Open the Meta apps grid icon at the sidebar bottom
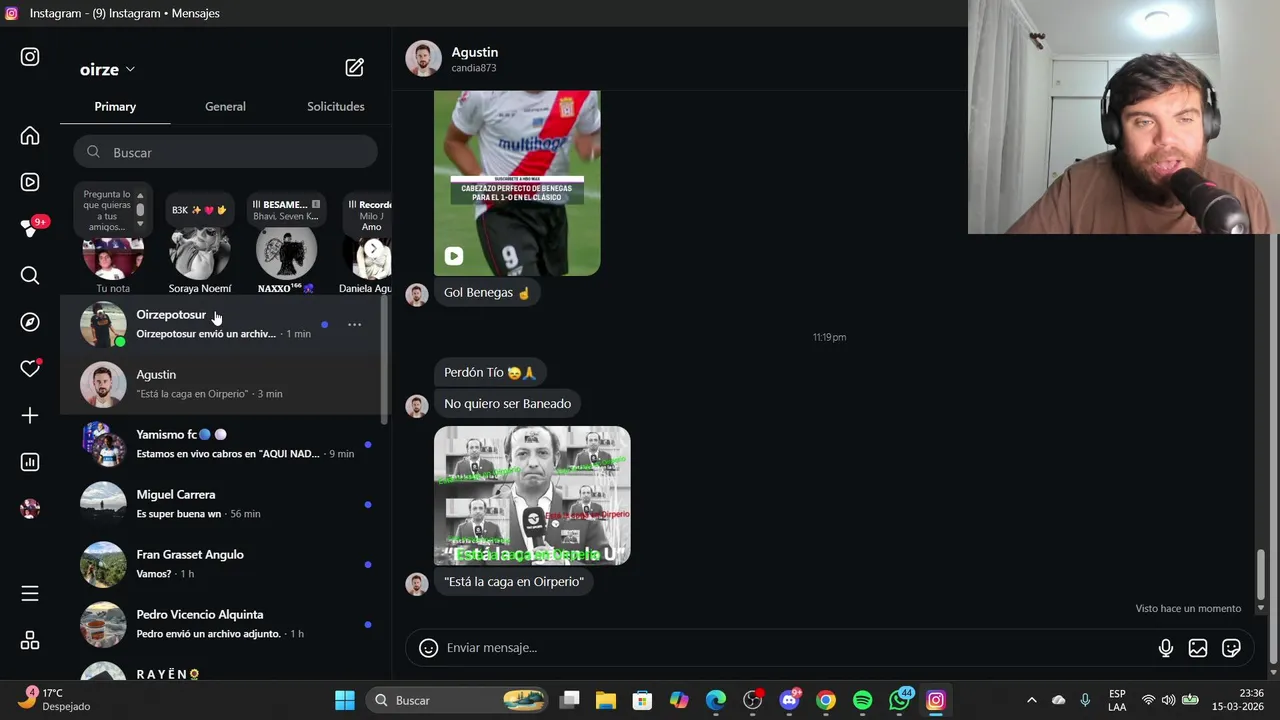The height and width of the screenshot is (720, 1280). coord(30,640)
